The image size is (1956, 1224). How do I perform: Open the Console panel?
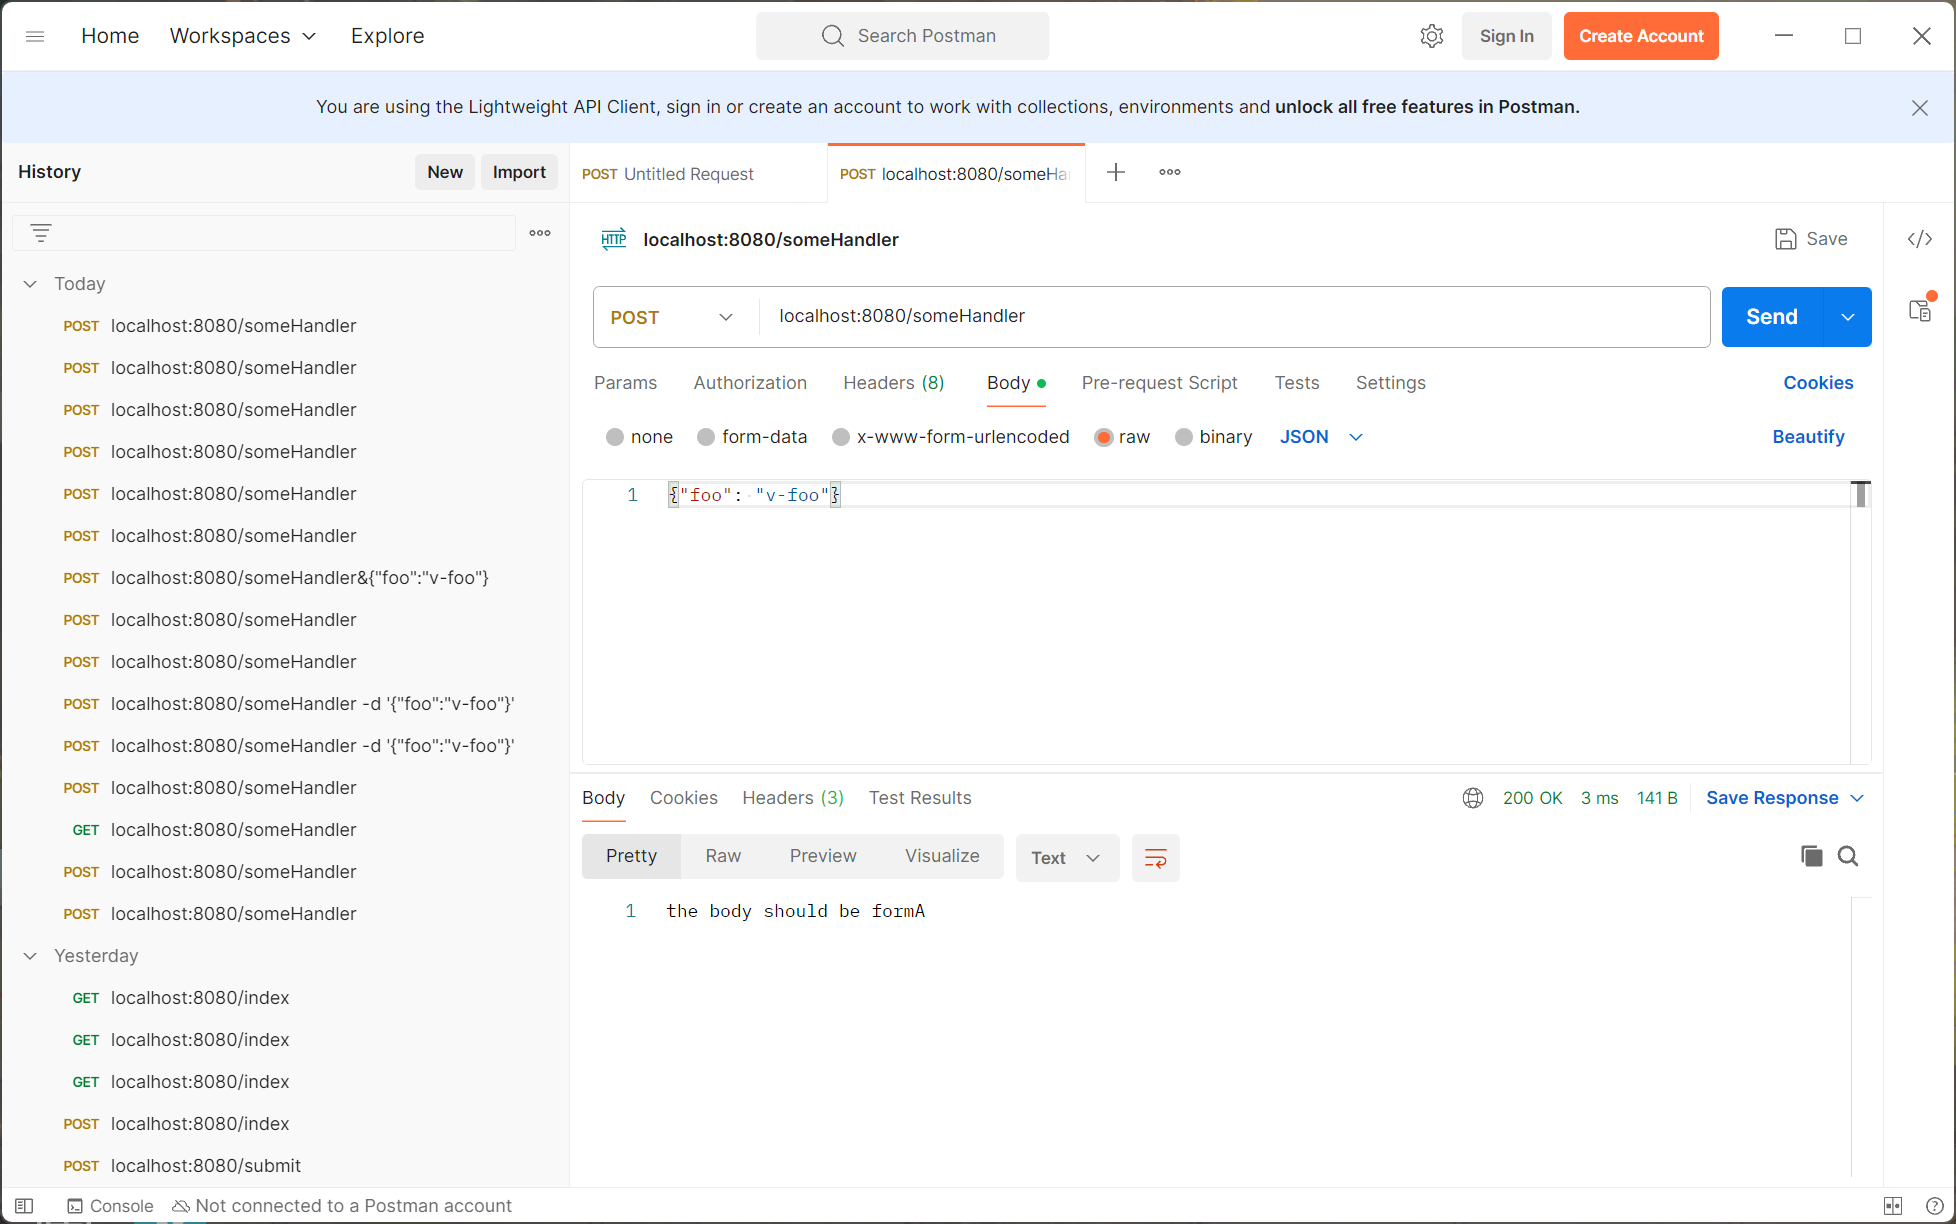pos(110,1206)
